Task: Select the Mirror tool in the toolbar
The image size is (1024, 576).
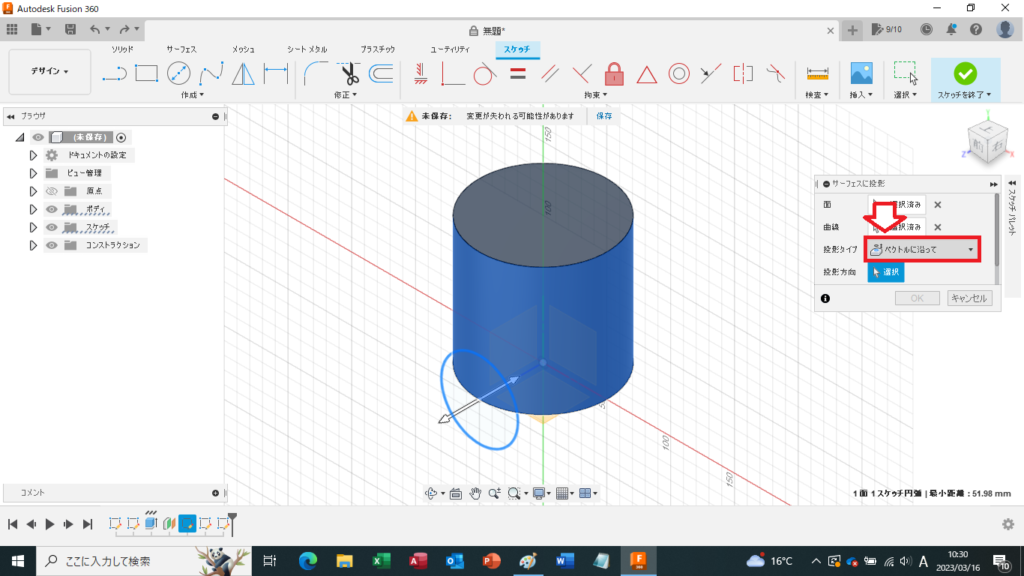Action: (x=244, y=74)
